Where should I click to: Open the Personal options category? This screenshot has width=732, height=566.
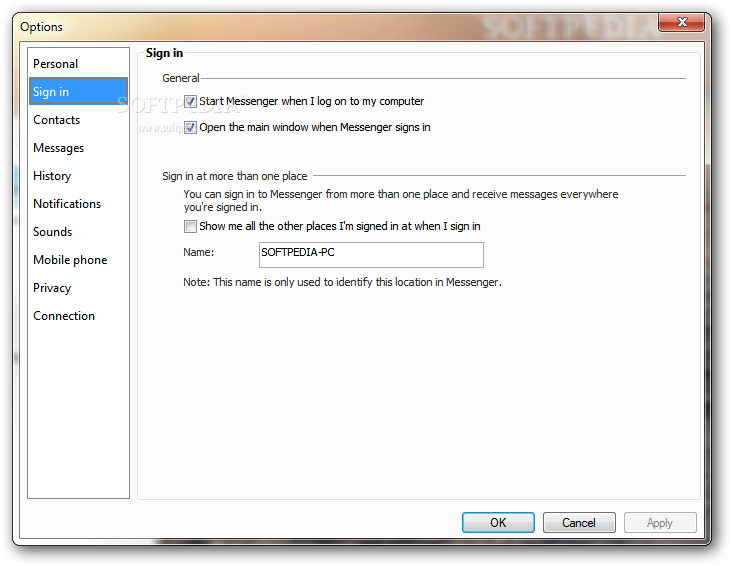tap(78, 64)
